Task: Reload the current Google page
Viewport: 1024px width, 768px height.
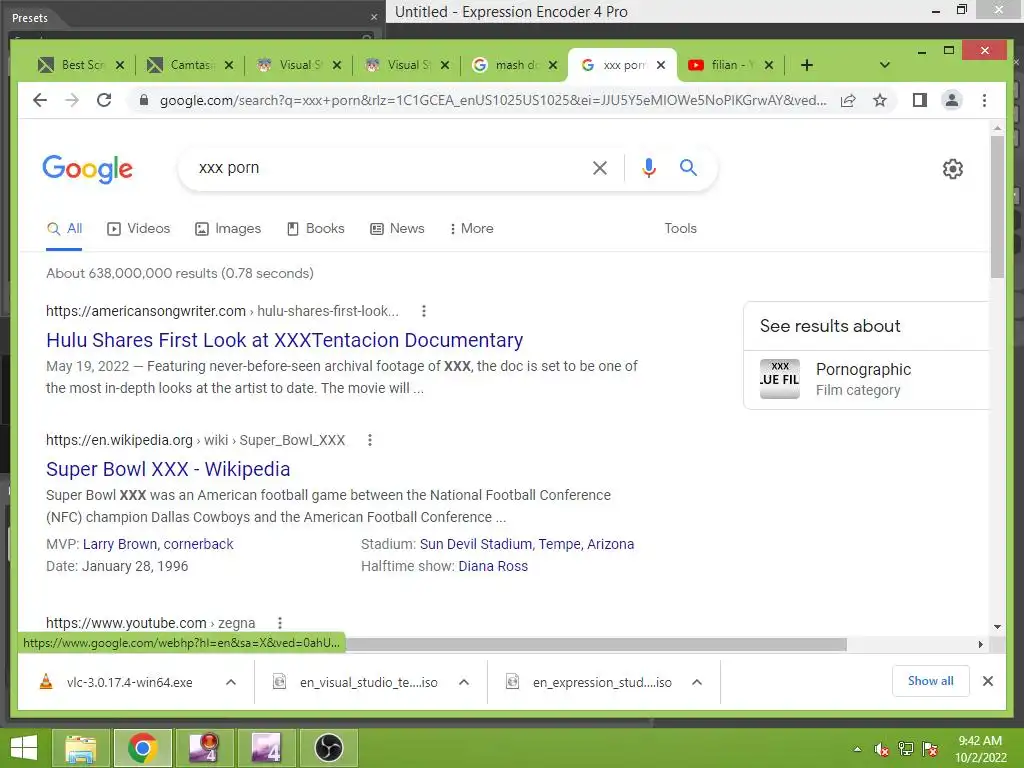Action: click(104, 100)
